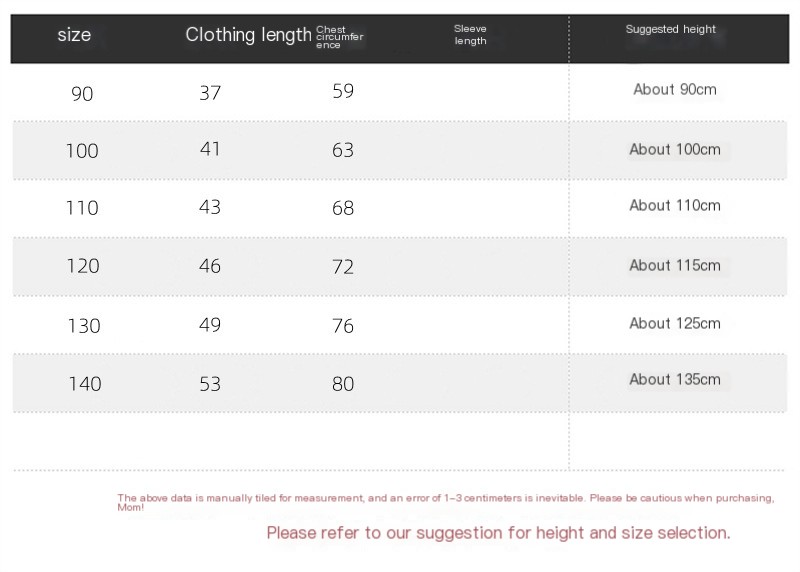The height and width of the screenshot is (572, 800).
Task: Select the size 100 cell
Action: point(82,151)
